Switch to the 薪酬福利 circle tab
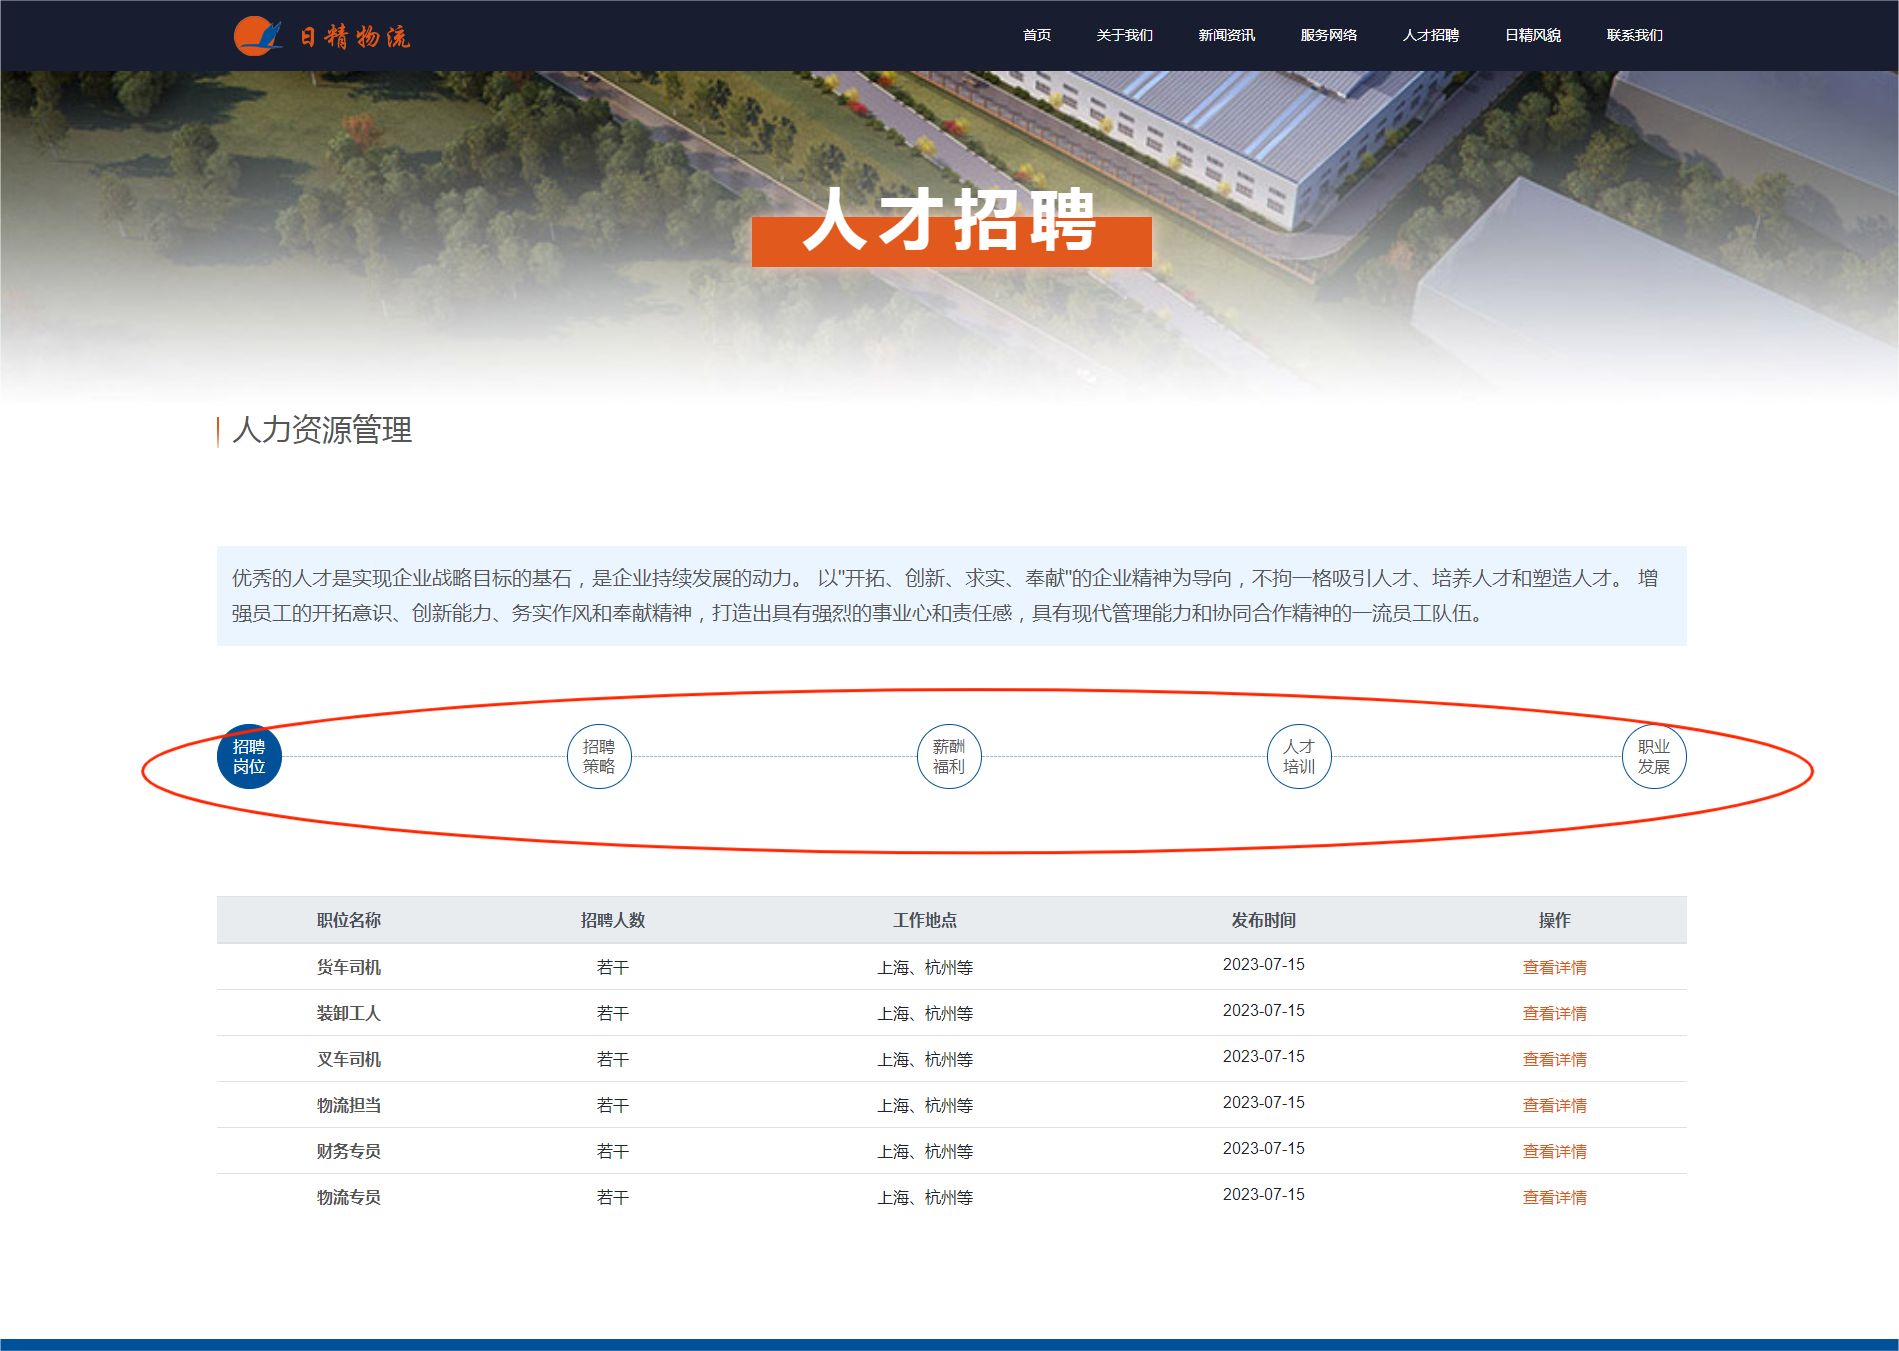The height and width of the screenshot is (1351, 1899). coord(949,756)
